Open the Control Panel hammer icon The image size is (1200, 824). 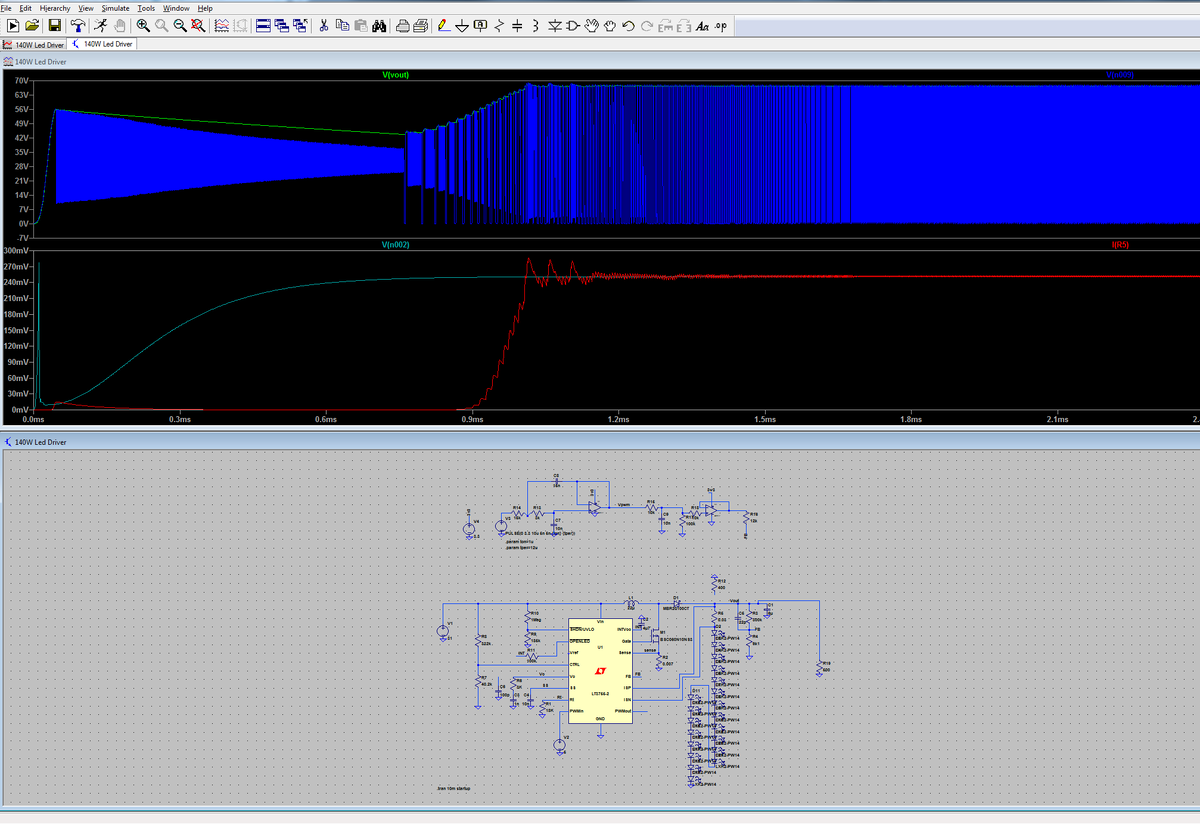point(78,25)
